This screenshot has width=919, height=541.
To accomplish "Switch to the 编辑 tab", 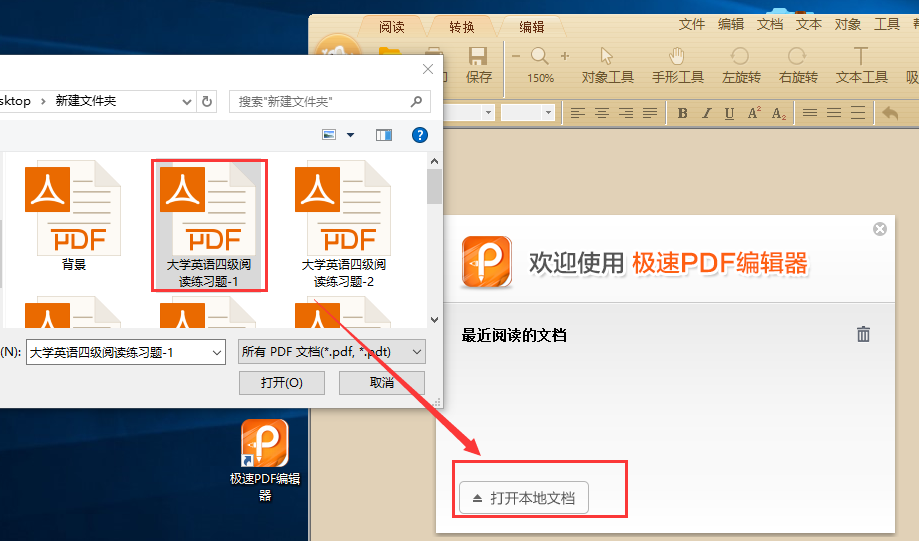I will 532,27.
